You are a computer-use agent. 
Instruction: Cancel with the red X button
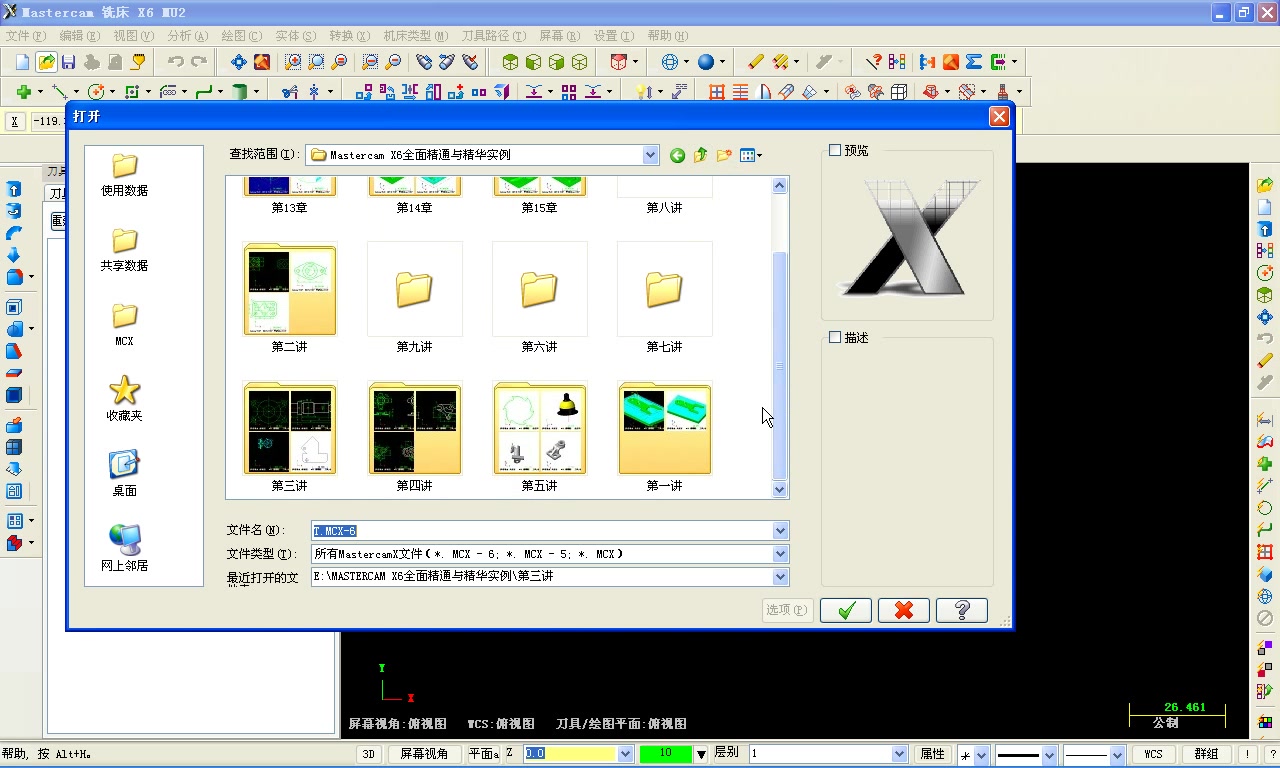903,610
